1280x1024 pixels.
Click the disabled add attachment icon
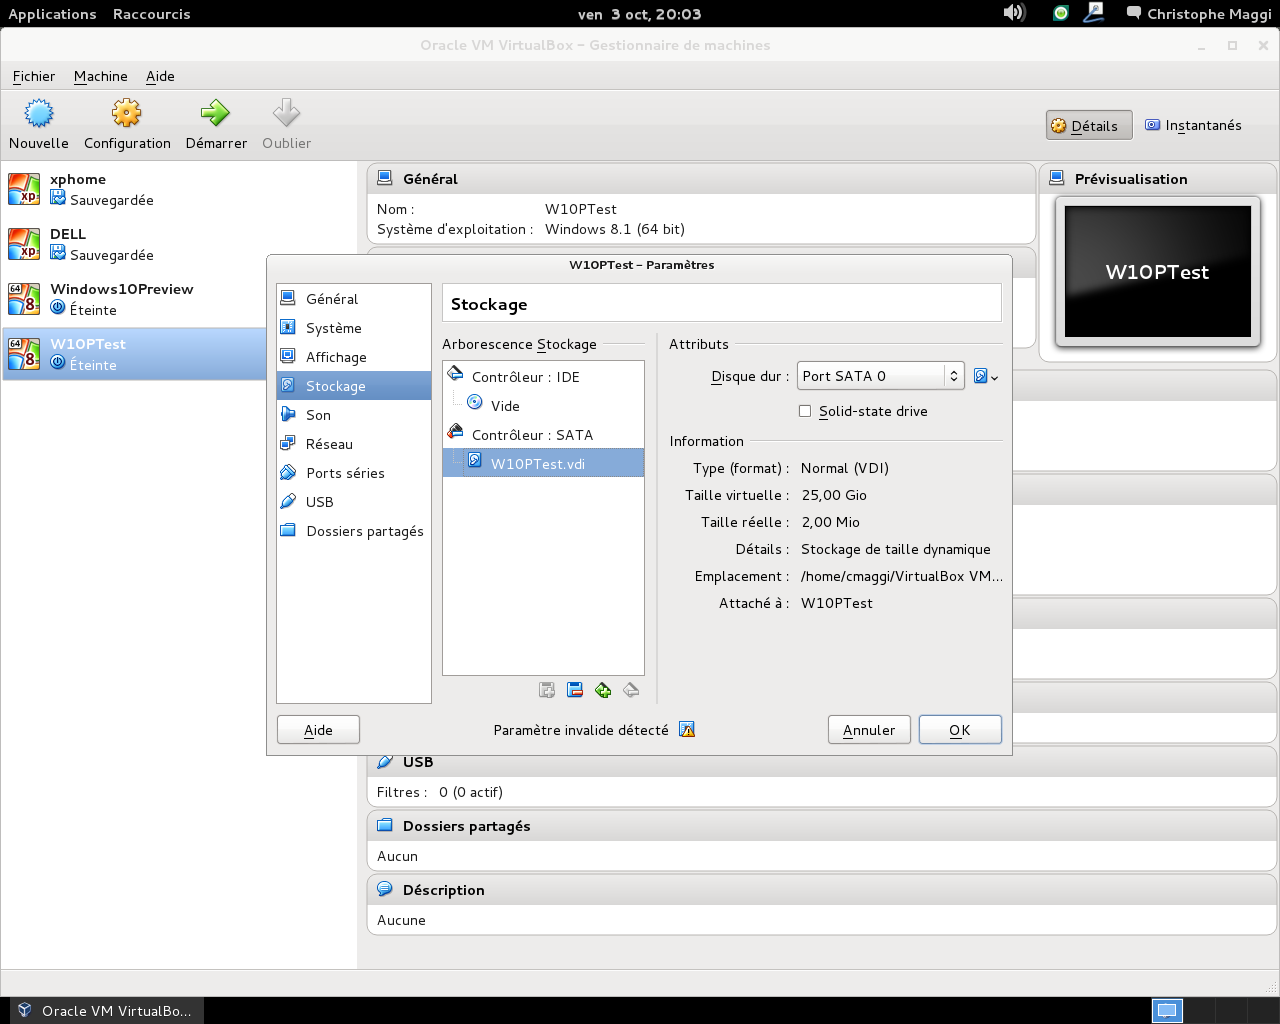click(547, 690)
